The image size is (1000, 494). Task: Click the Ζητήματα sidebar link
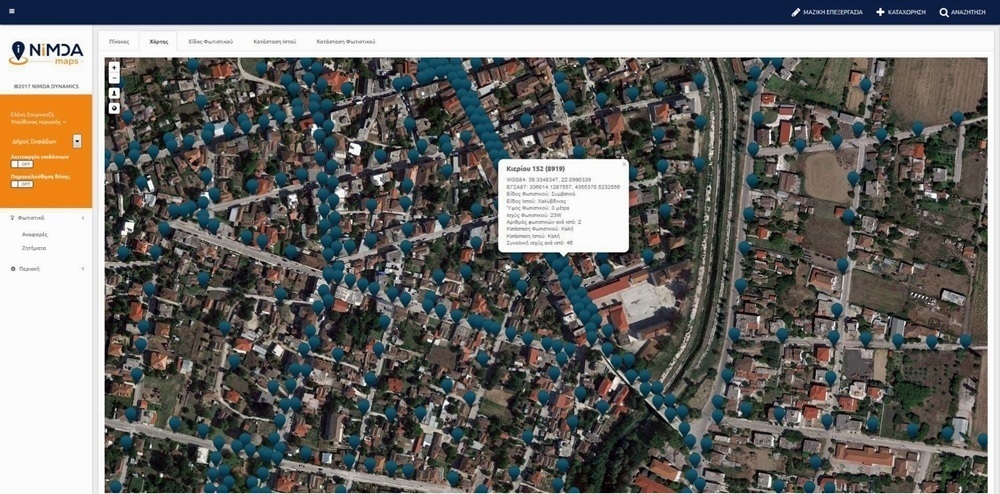point(34,248)
